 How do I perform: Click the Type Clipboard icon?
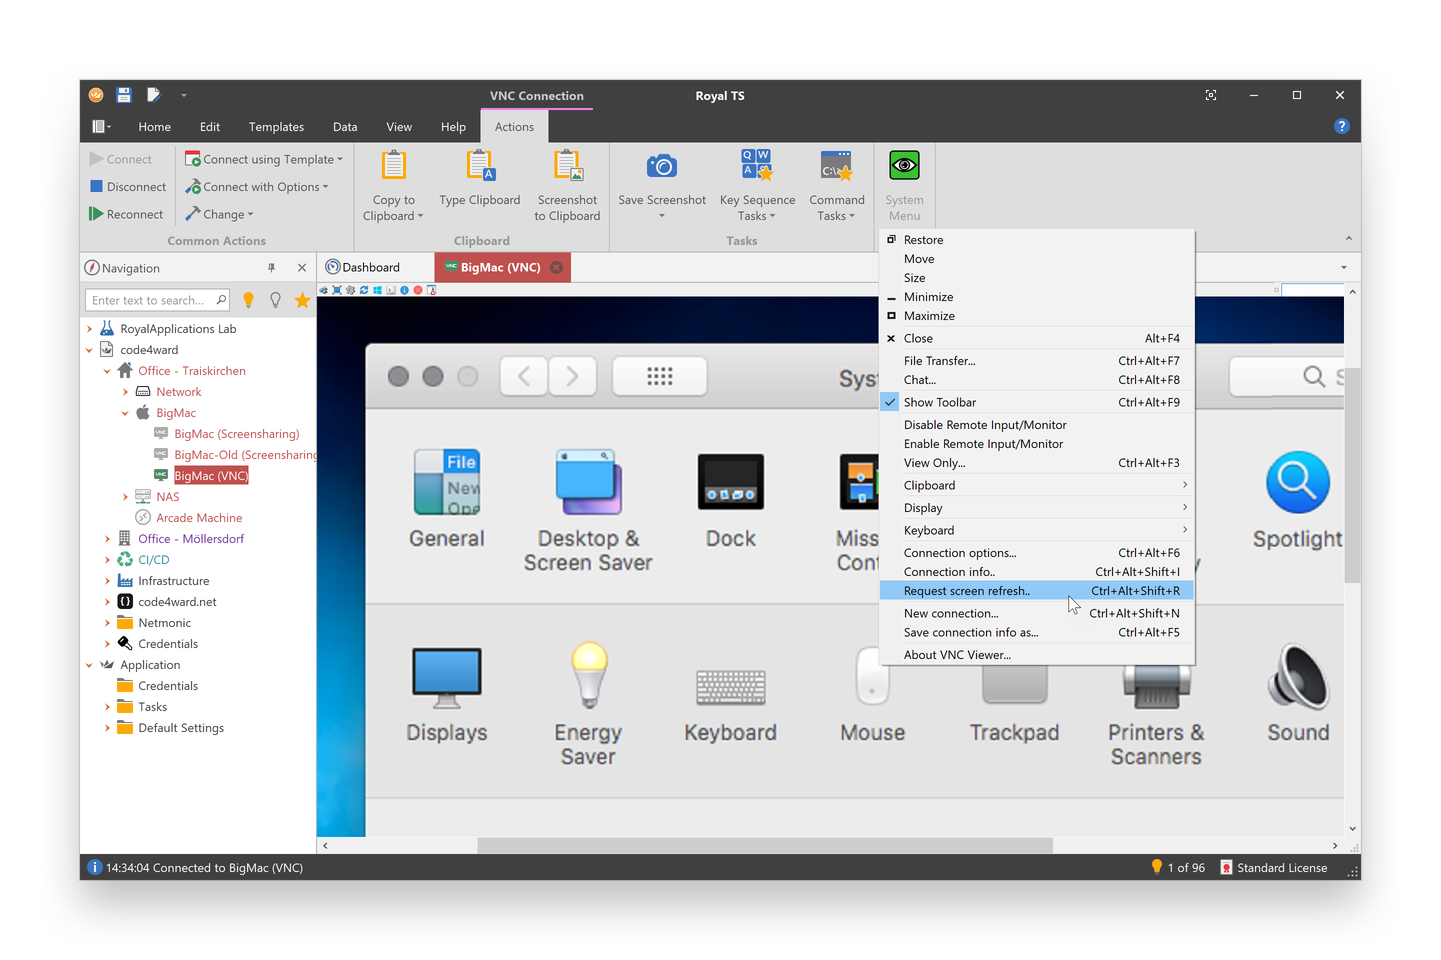pyautogui.click(x=480, y=165)
